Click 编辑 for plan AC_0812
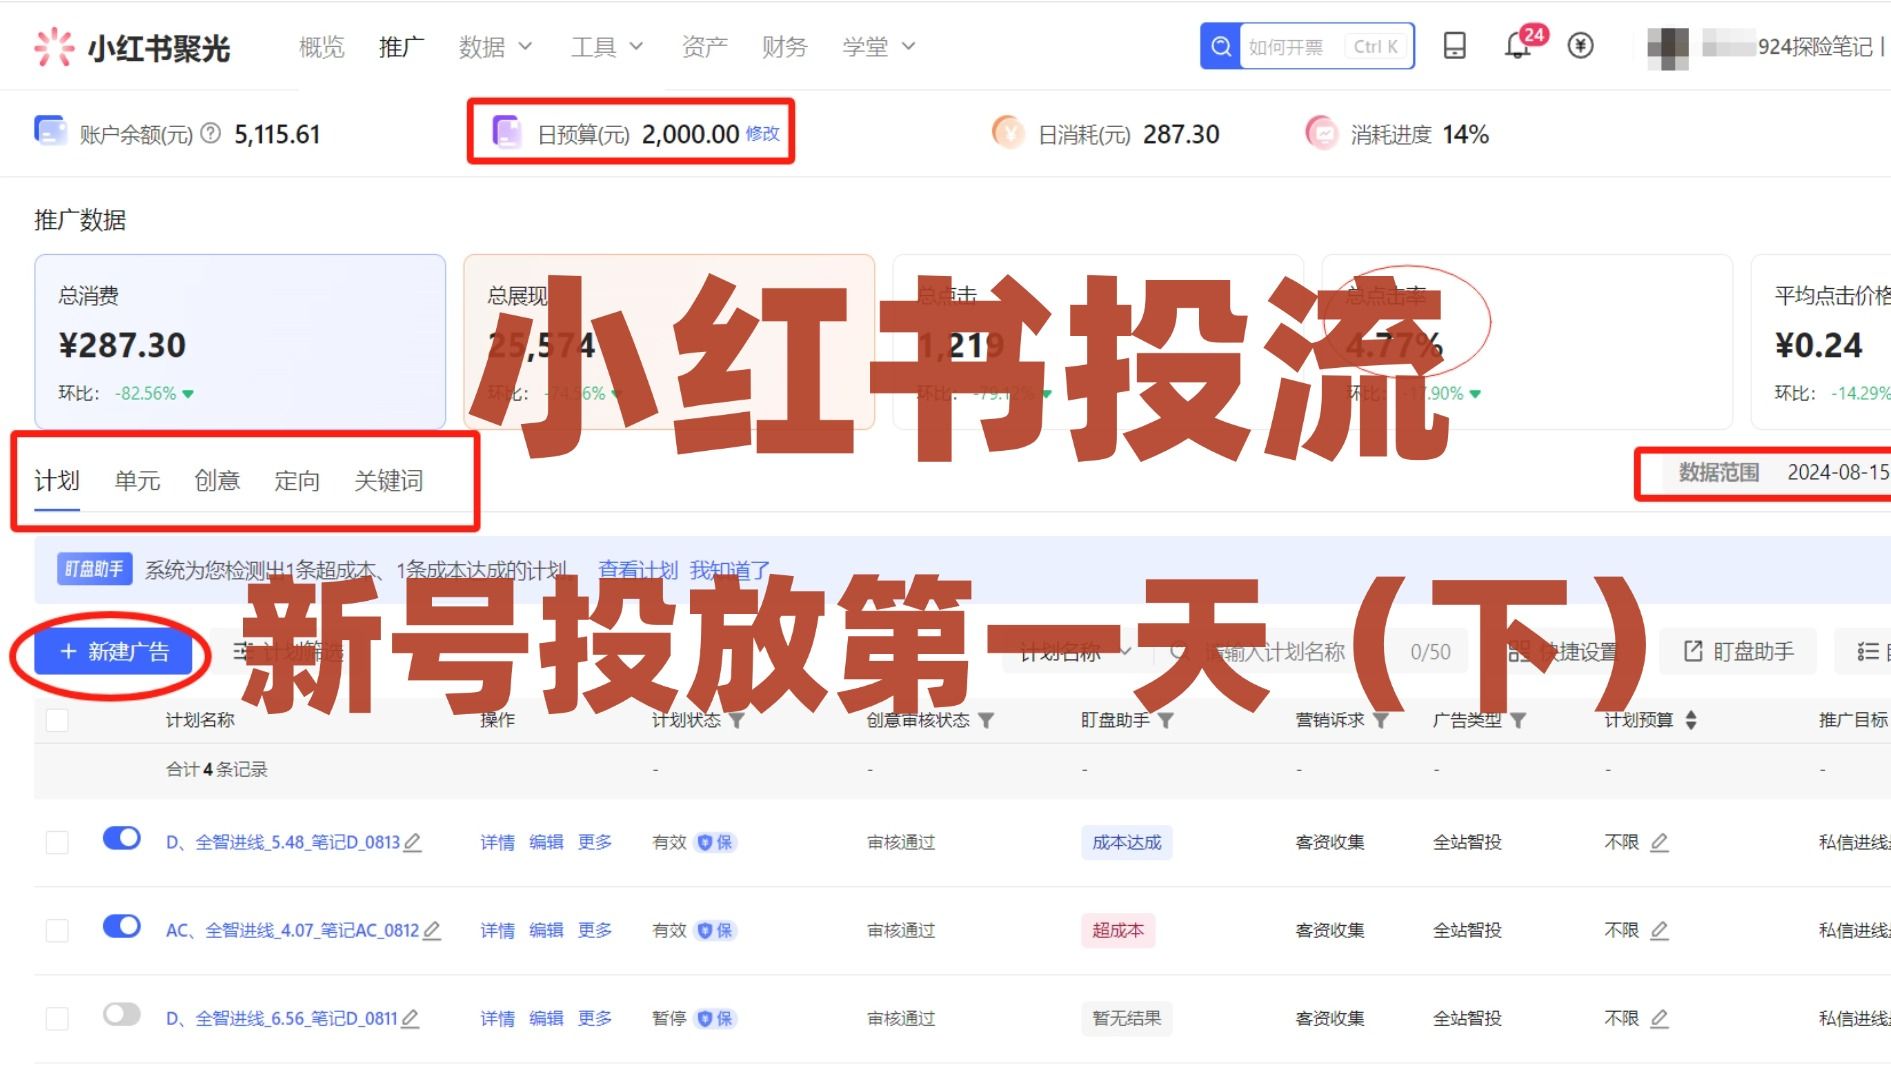Screen dimensions: 1891x1080 [546, 930]
